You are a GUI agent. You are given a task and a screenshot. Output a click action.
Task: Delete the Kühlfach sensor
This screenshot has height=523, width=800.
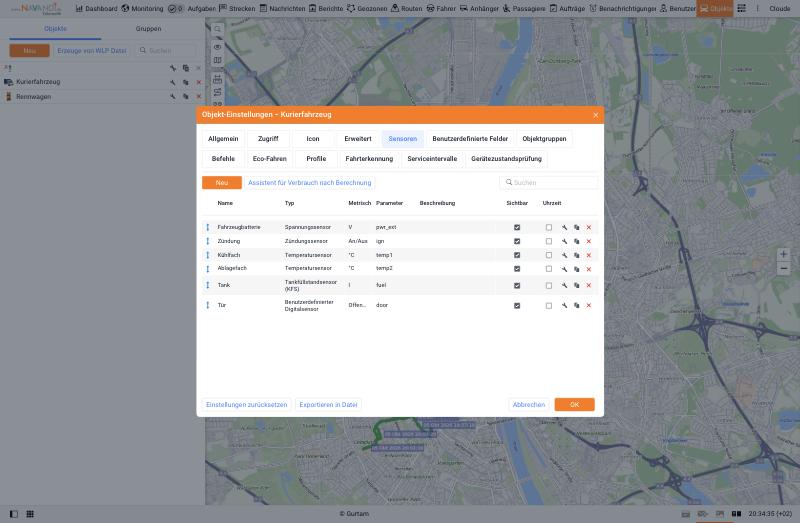click(589, 255)
